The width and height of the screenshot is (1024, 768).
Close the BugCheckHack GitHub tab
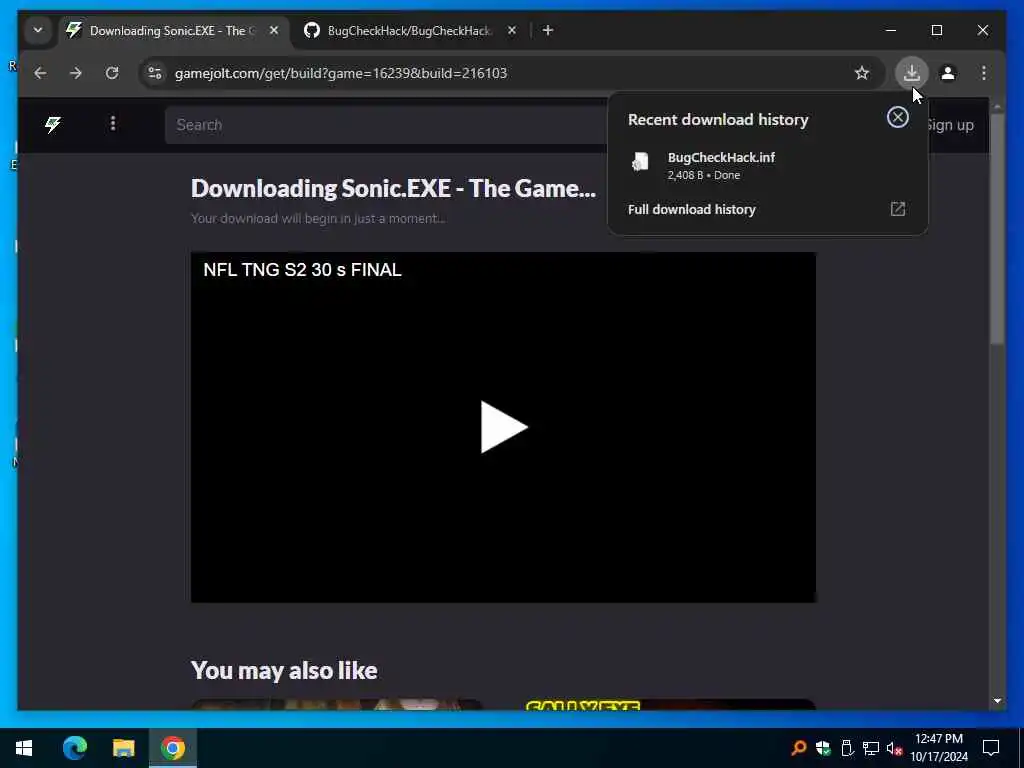click(x=512, y=31)
